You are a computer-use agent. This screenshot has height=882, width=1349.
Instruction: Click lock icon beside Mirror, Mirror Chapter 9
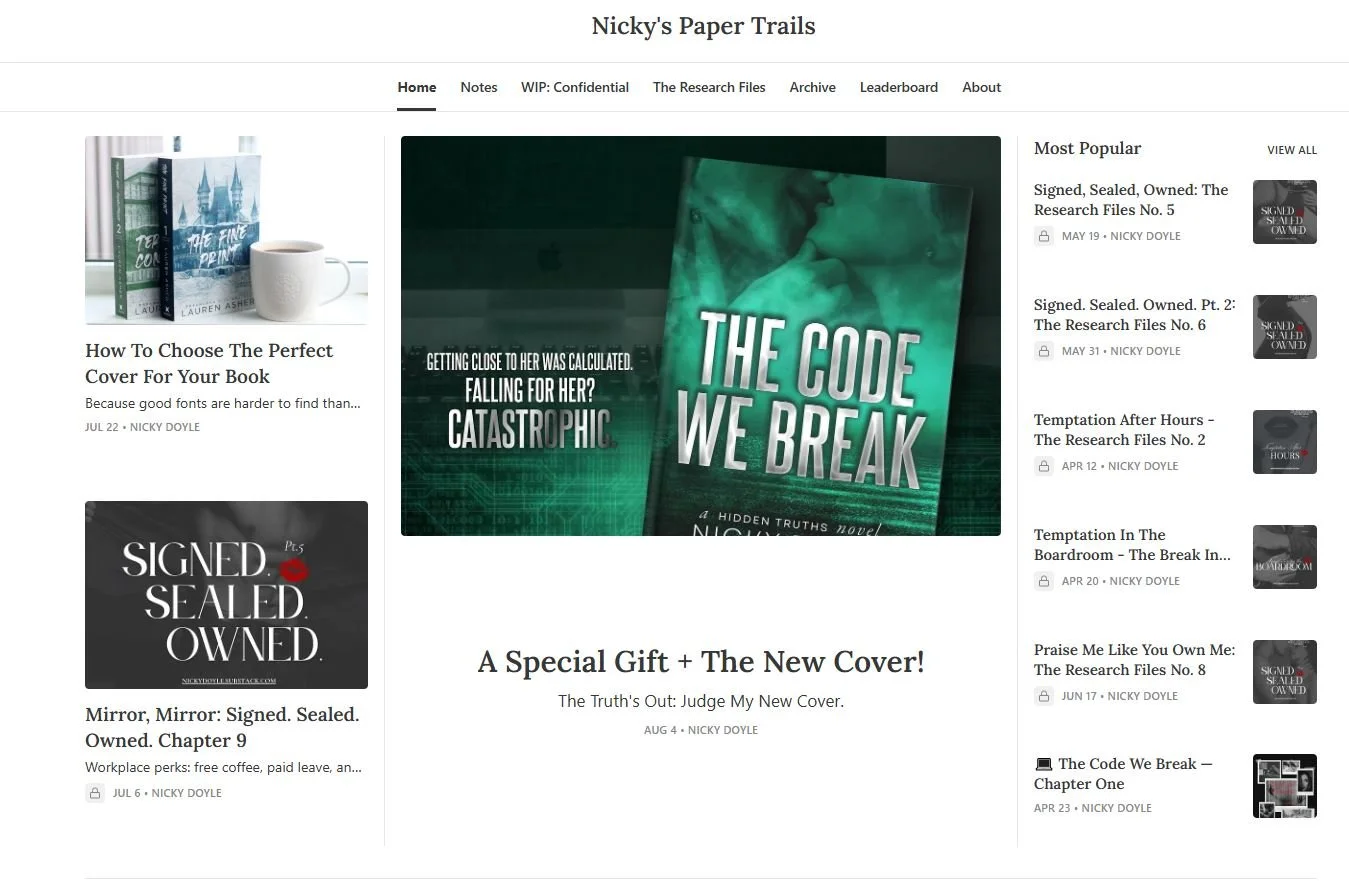point(95,793)
